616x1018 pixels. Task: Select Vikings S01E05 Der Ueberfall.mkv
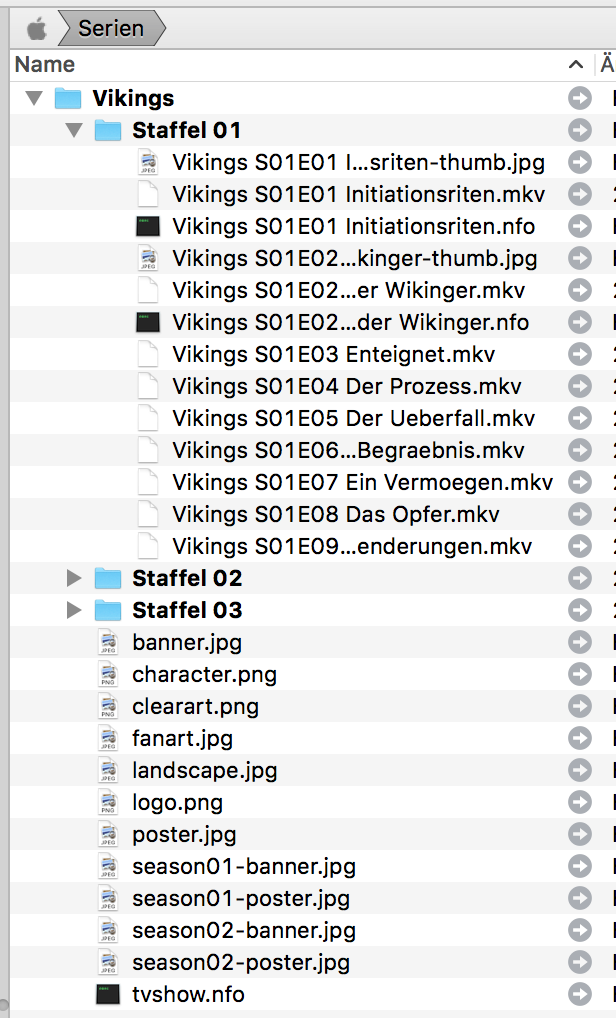[x=353, y=418]
